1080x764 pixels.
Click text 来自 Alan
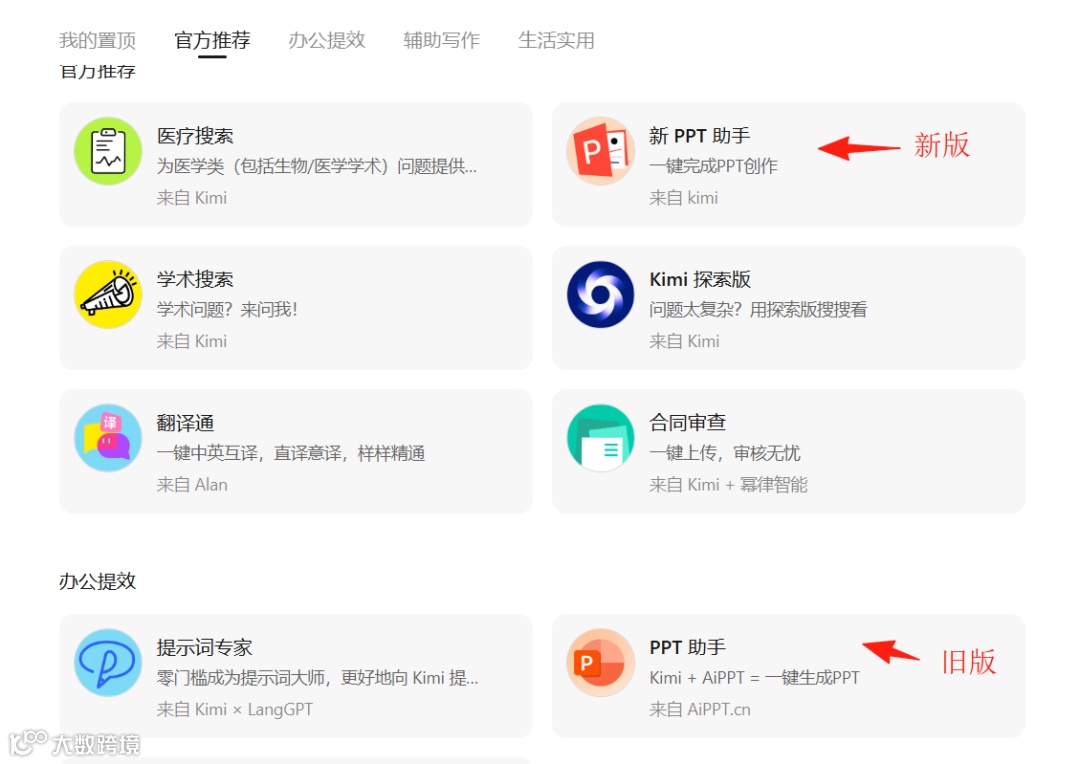coord(192,484)
